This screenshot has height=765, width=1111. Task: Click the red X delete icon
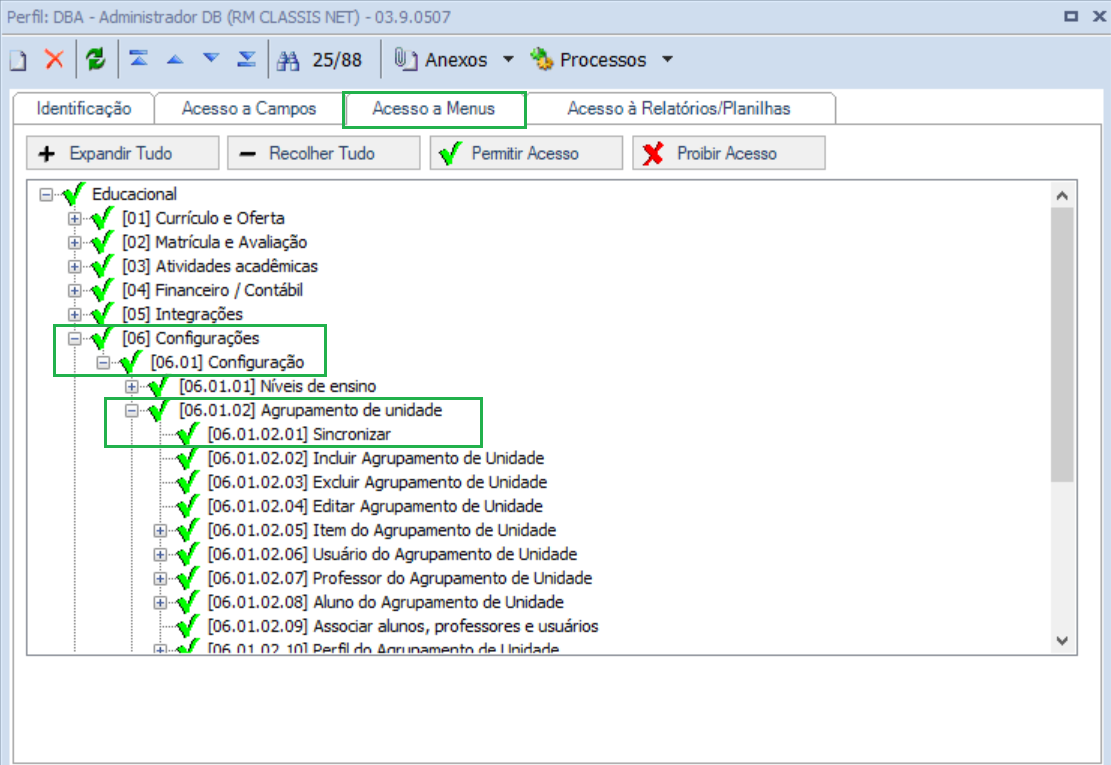tap(55, 60)
